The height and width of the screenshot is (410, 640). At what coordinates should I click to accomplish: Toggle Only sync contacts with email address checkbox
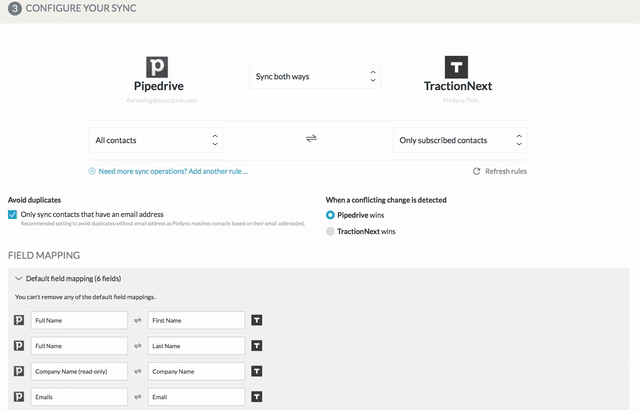pos(13,215)
